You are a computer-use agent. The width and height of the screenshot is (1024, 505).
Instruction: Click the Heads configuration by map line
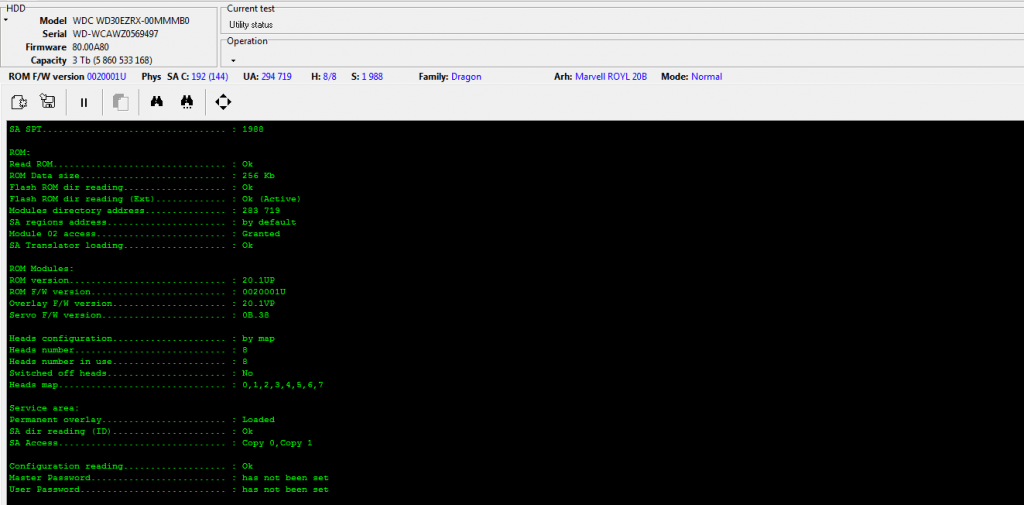[142, 338]
